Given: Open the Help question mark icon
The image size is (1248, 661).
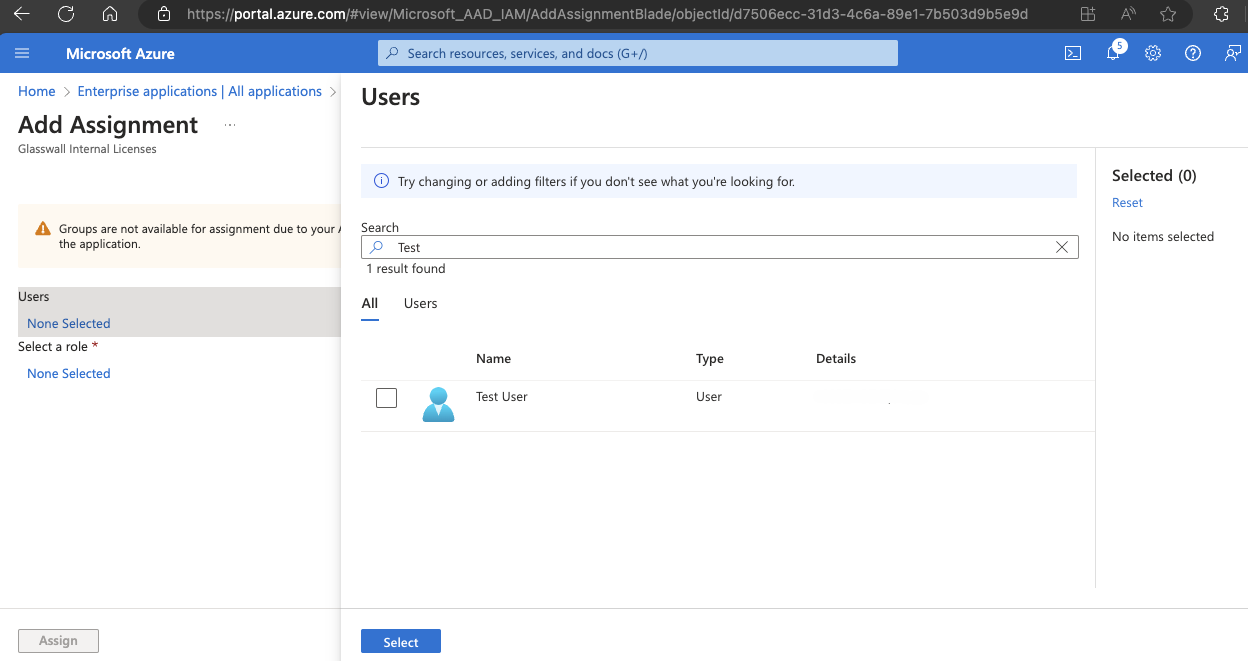Looking at the screenshot, I should coord(1193,54).
